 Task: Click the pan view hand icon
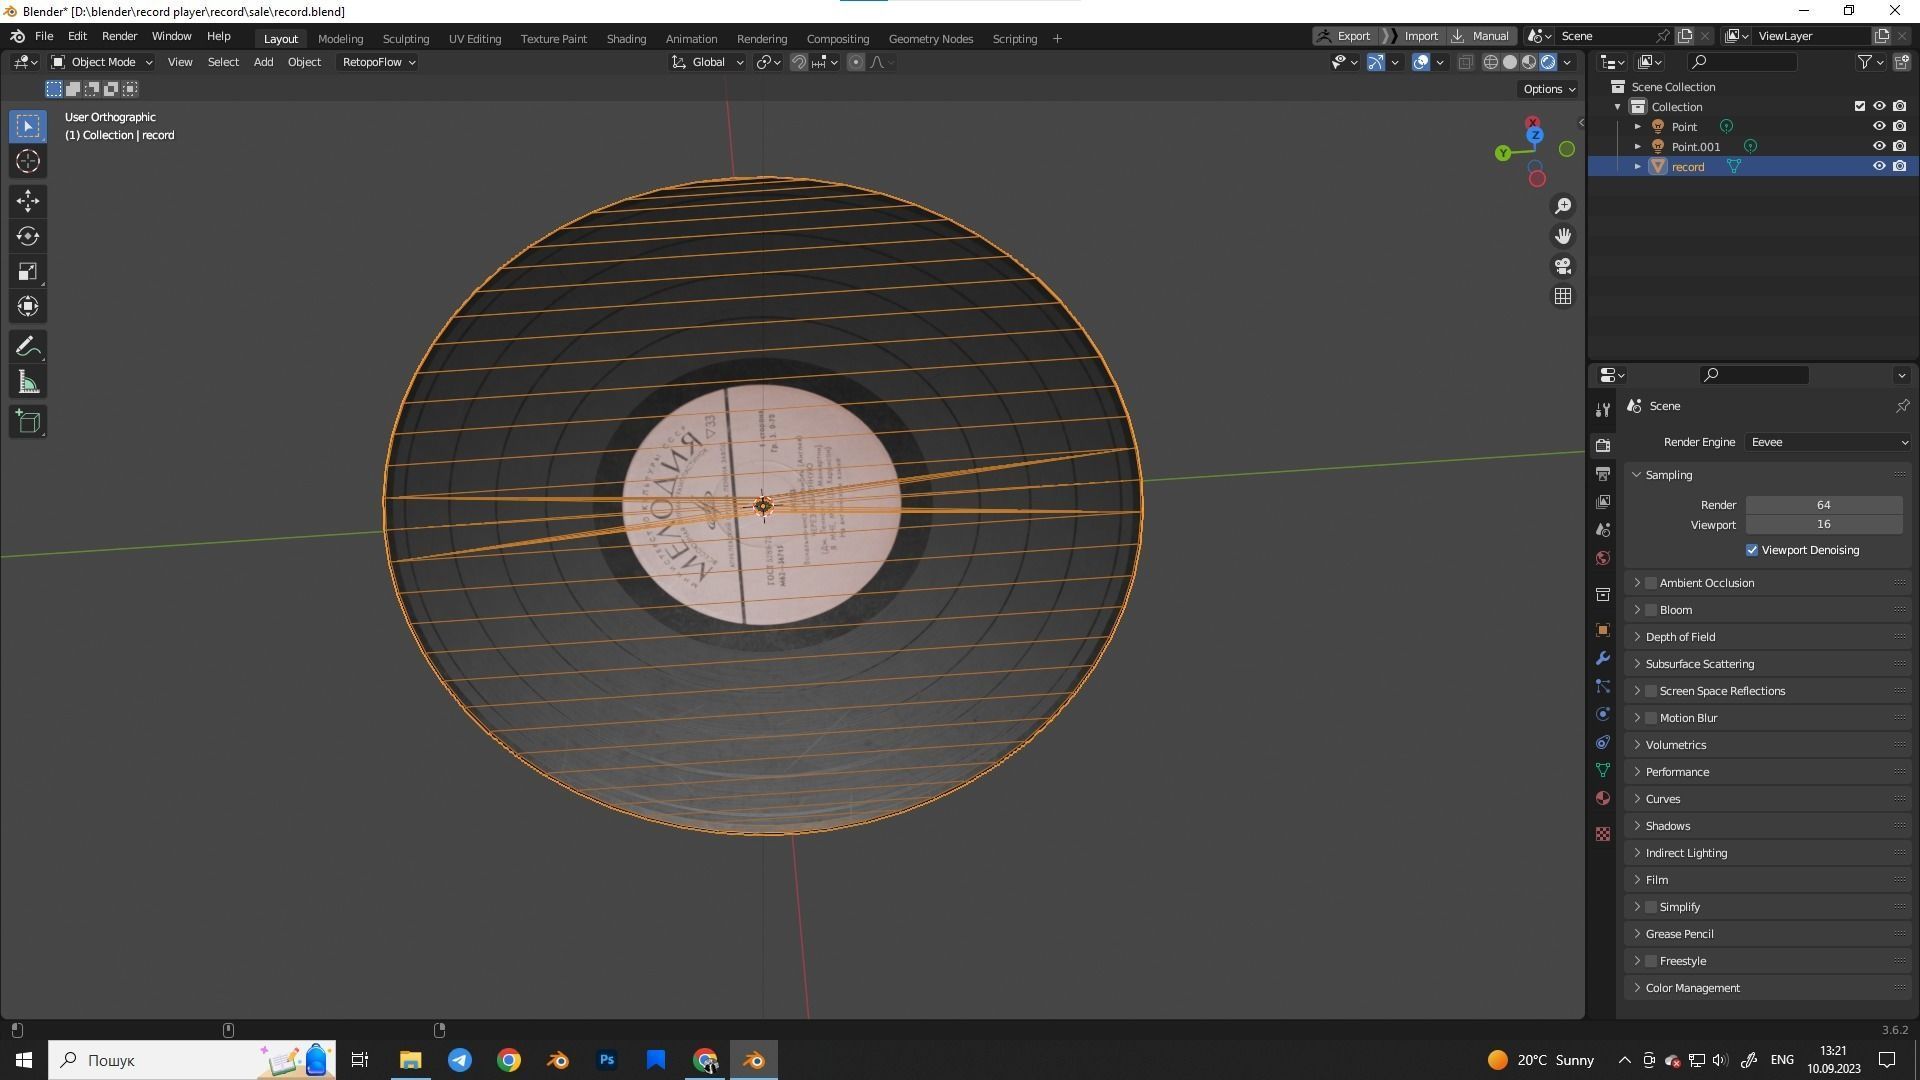pyautogui.click(x=1562, y=236)
